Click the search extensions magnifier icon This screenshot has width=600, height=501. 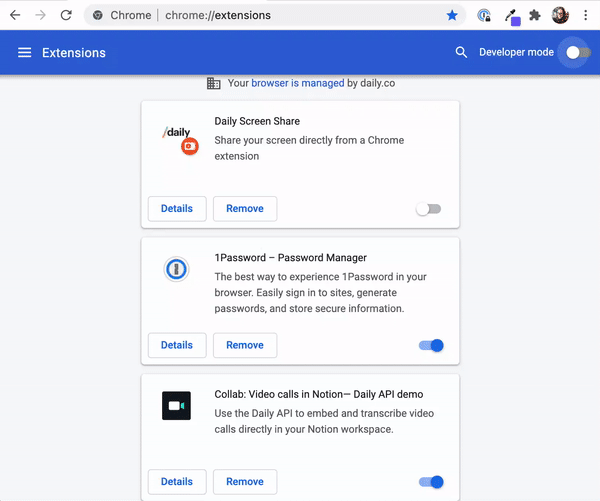point(461,52)
